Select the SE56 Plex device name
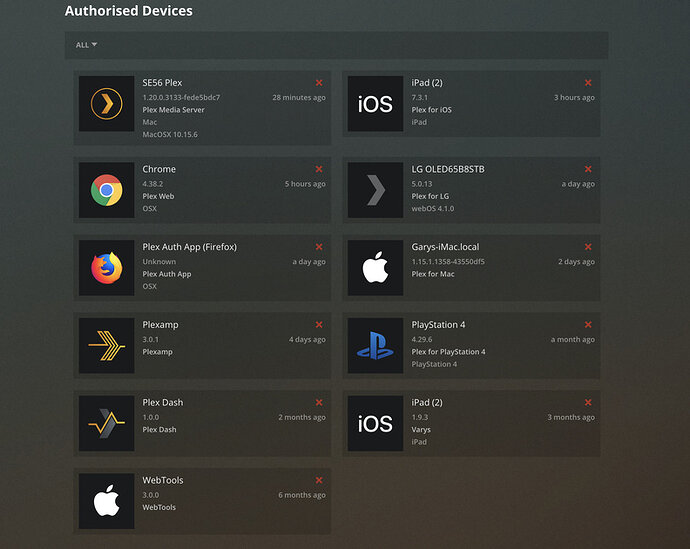690x549 pixels. point(162,83)
